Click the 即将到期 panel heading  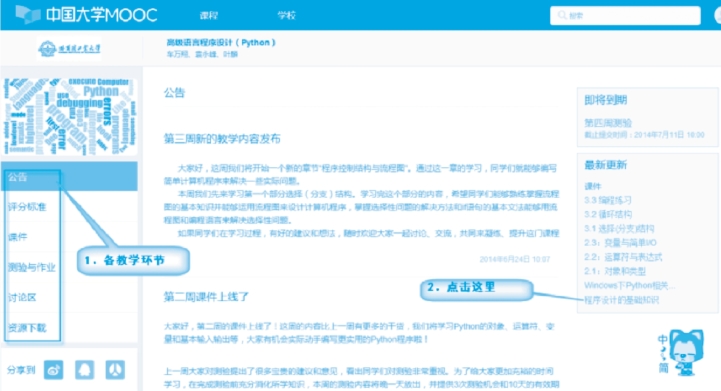[x=606, y=100]
